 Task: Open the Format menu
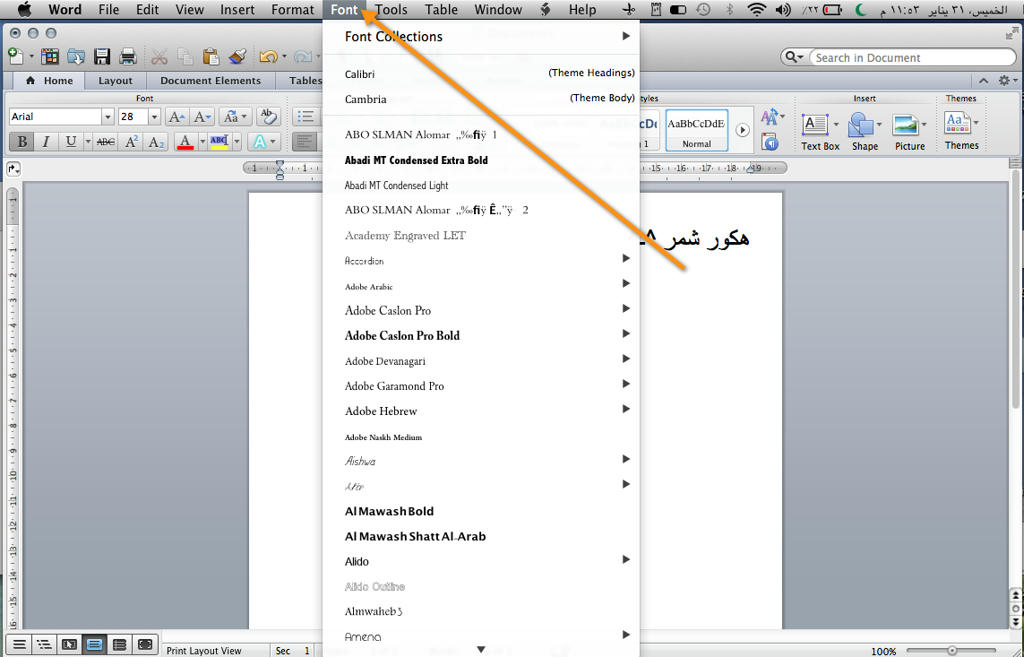point(293,10)
